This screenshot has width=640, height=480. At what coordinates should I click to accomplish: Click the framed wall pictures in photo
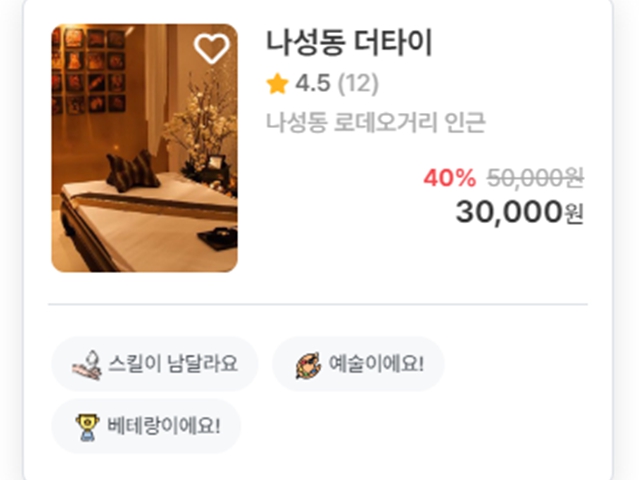[x=89, y=69]
